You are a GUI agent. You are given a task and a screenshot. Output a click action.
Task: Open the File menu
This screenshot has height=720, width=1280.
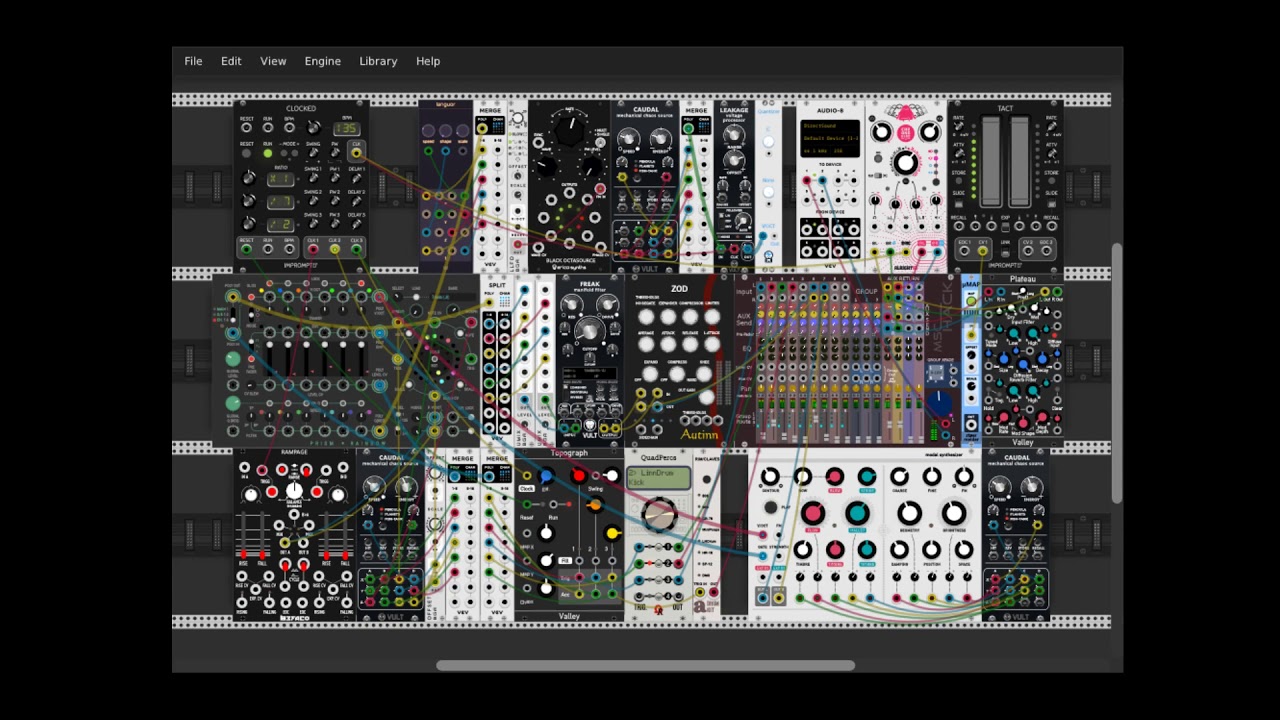click(x=193, y=61)
